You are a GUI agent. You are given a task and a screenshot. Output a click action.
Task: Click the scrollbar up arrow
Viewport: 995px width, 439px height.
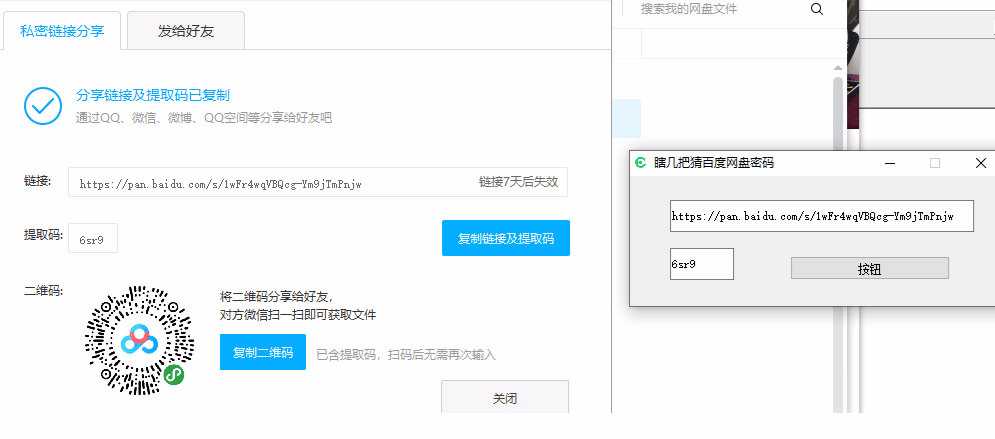point(838,68)
